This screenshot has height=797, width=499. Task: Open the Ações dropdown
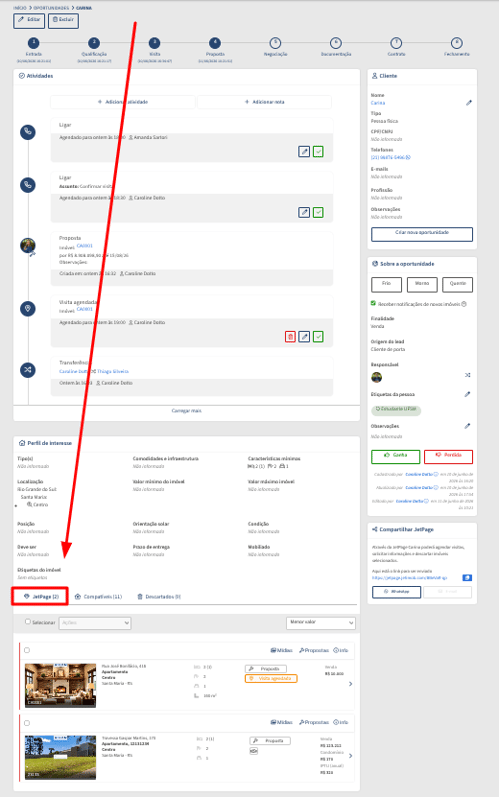(95, 623)
